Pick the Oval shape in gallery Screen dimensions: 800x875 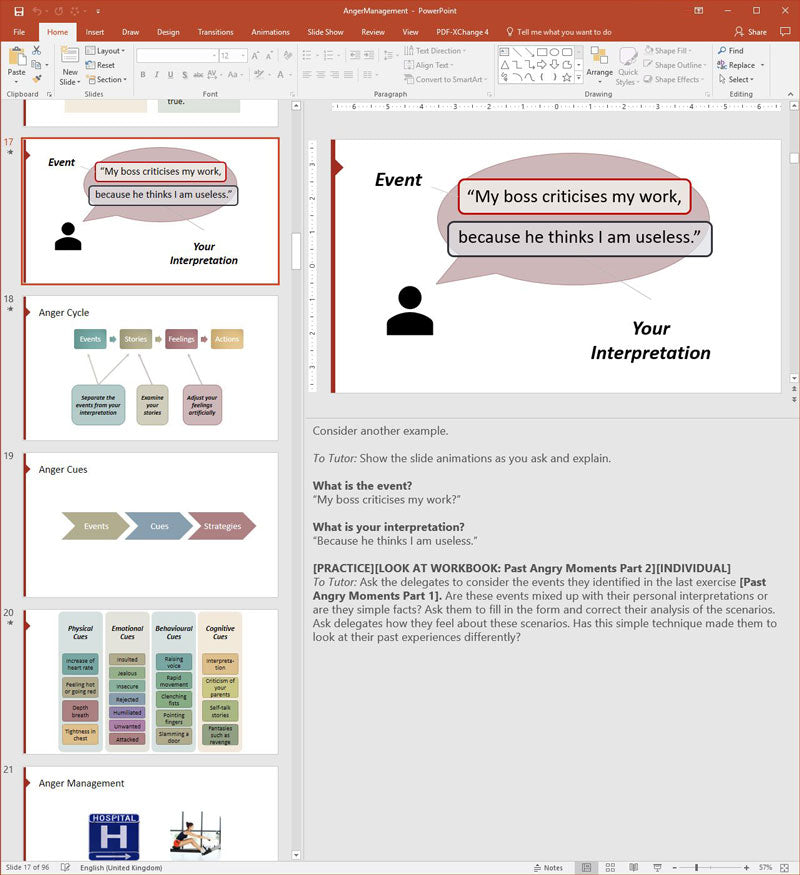(x=554, y=52)
